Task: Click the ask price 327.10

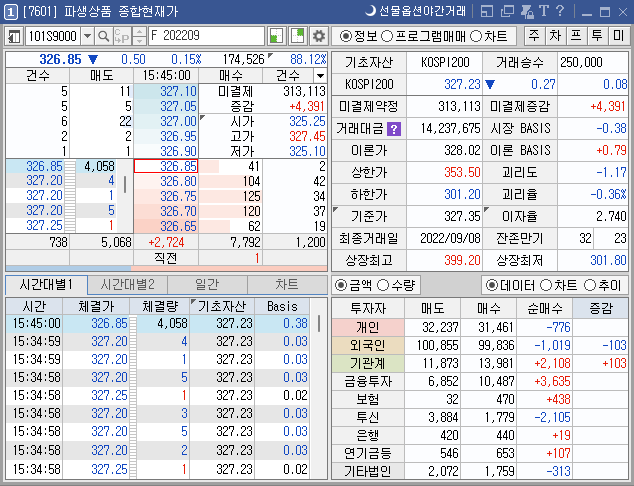Action: (166, 91)
